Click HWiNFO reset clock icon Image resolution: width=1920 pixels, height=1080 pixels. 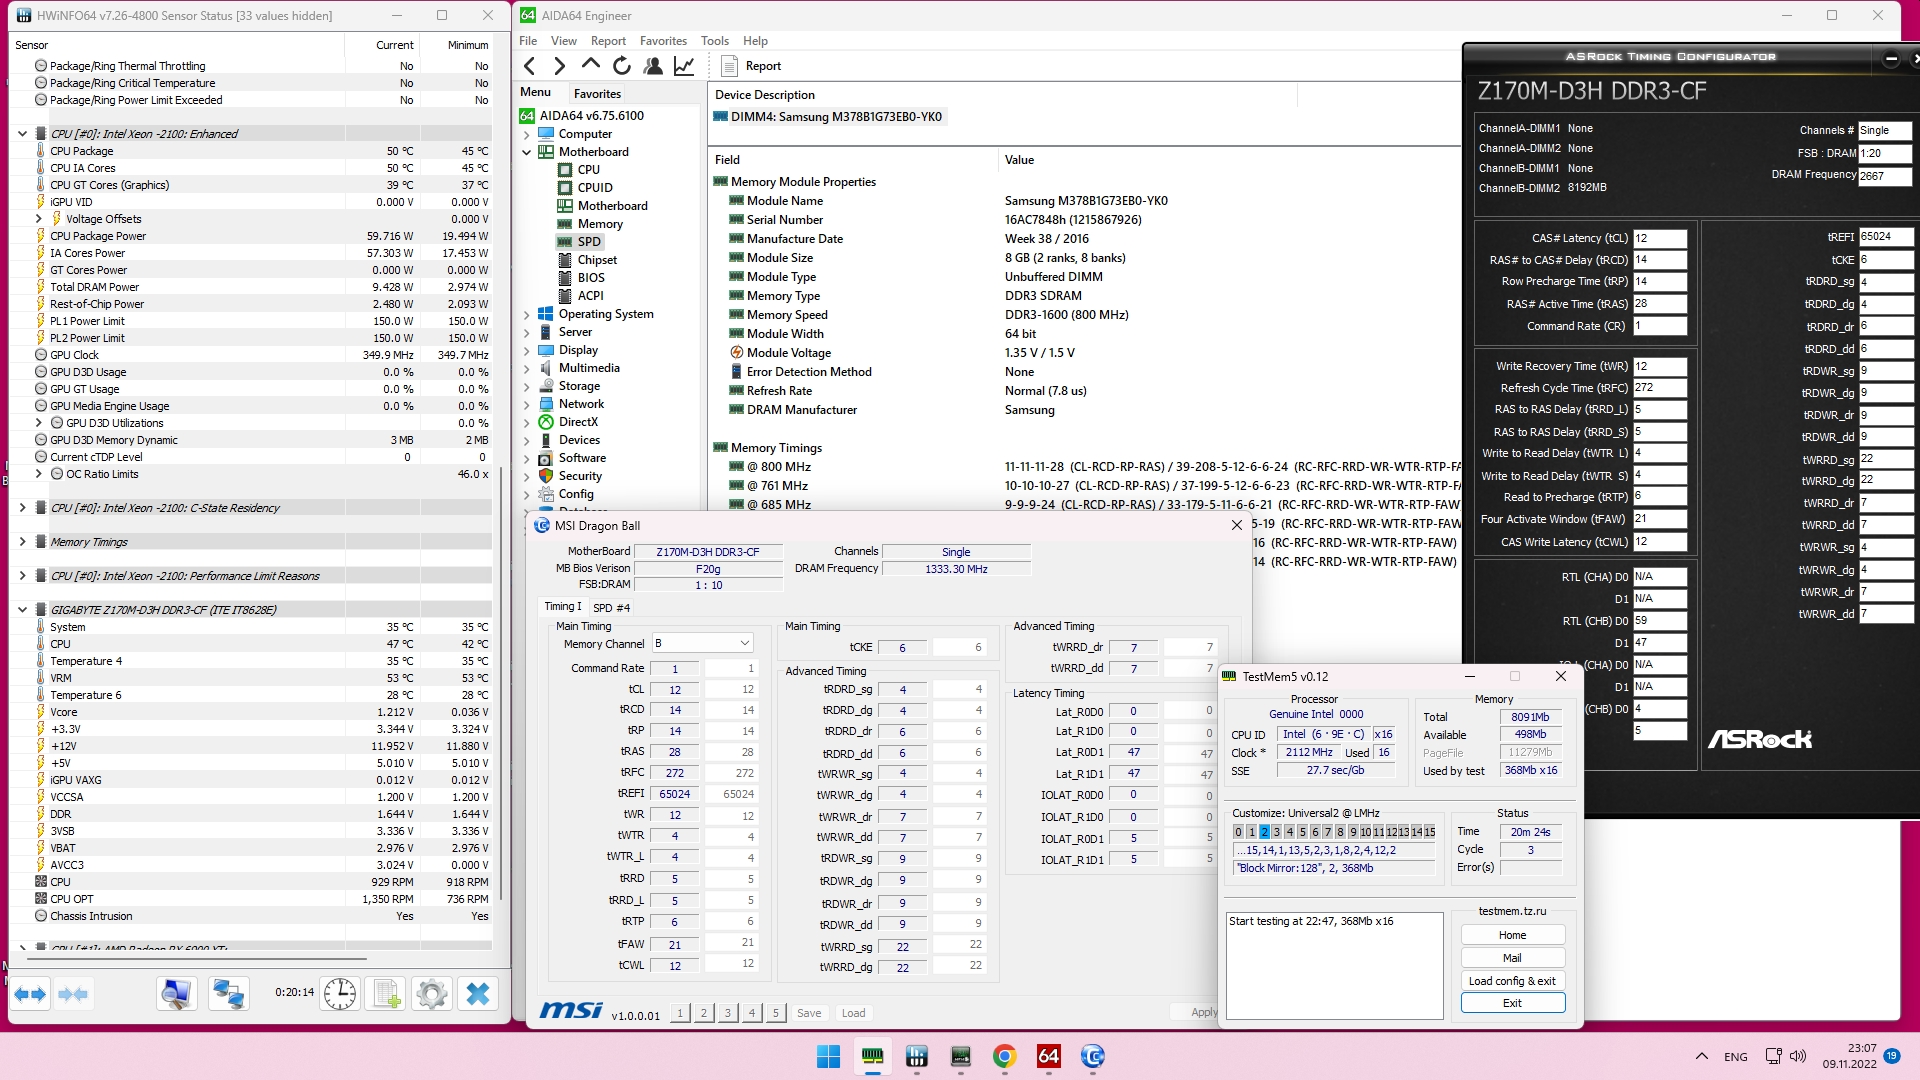click(340, 993)
